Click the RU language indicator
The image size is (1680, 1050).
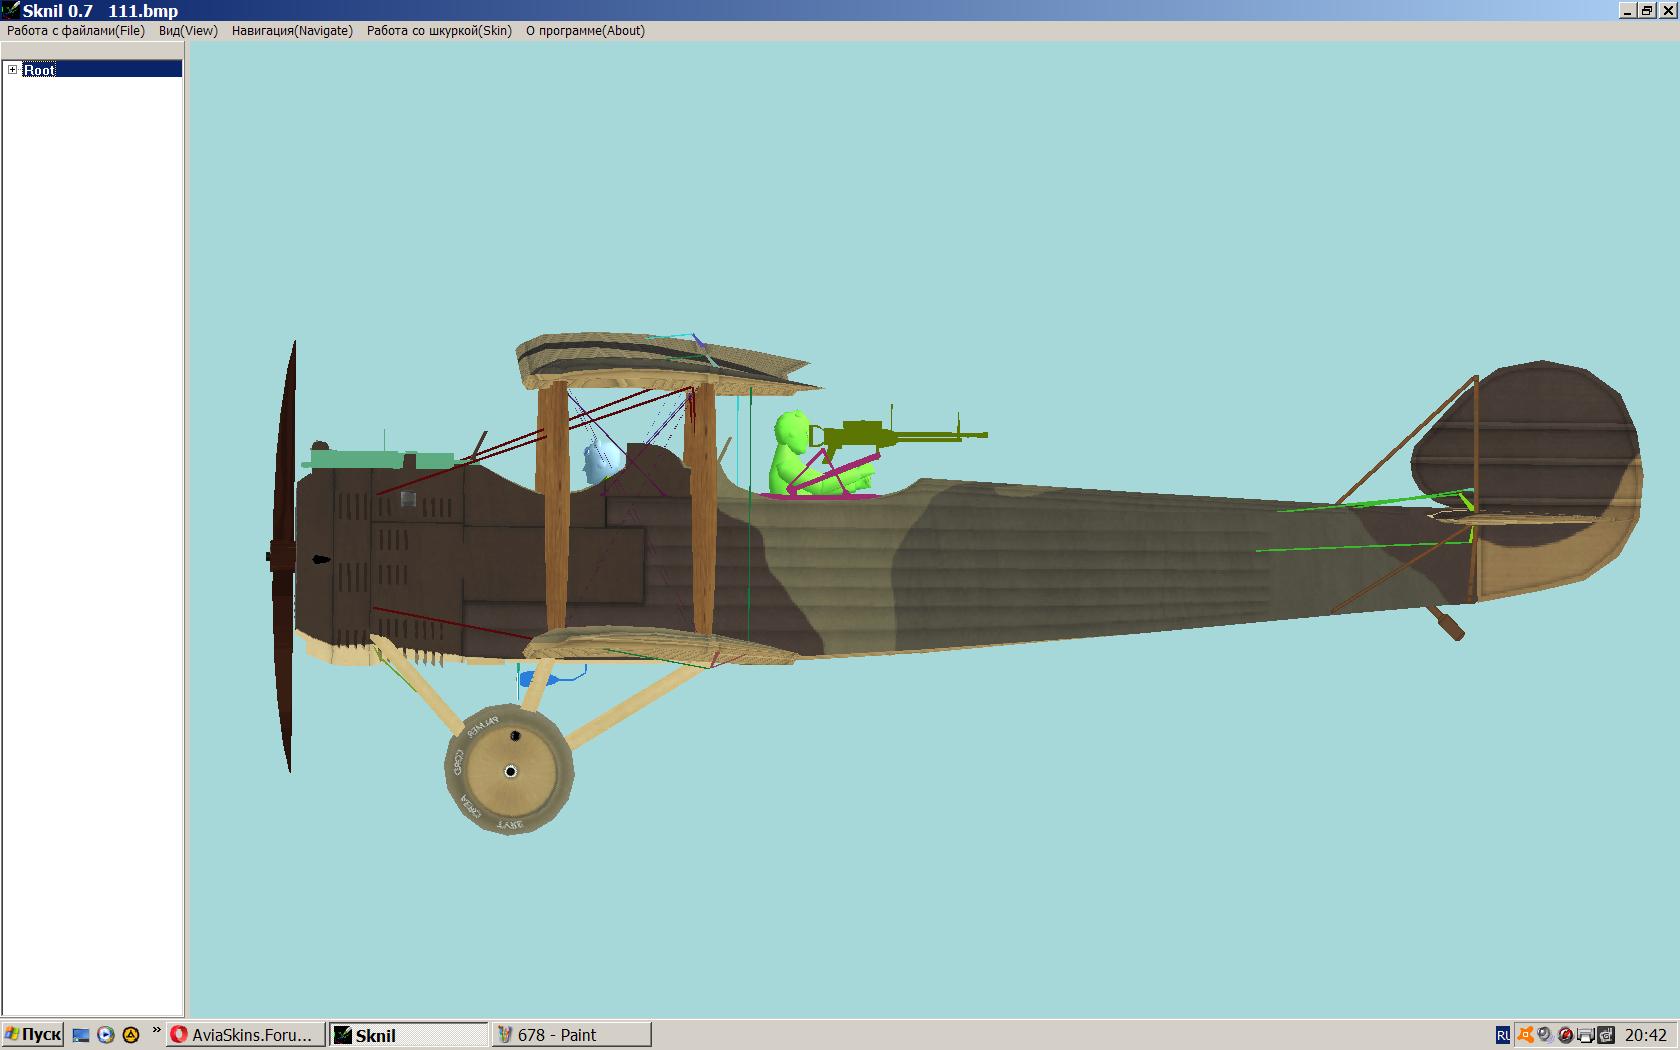click(x=1503, y=1036)
